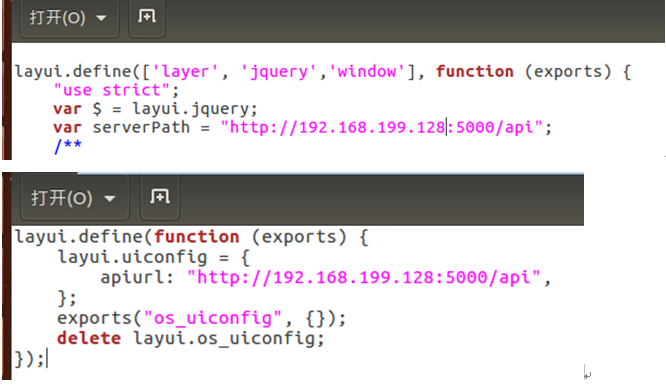Click the layui.uiconfig assignment line

154,257
